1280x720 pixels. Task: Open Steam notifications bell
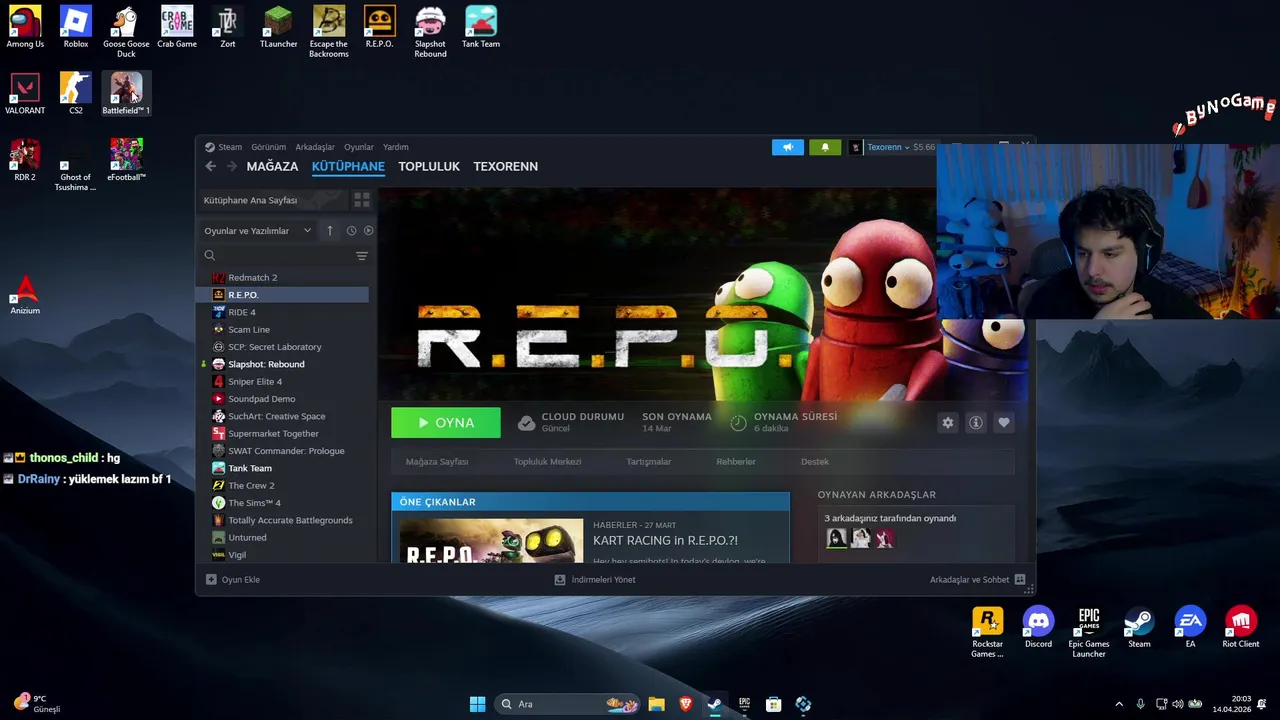coord(825,147)
